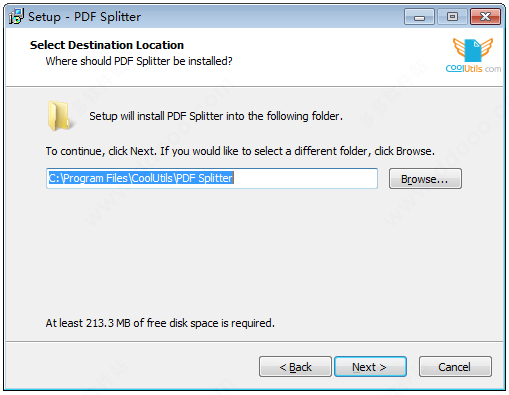Click the "Setup will install PDF Splitter" message
The height and width of the screenshot is (395, 509).
click(216, 116)
